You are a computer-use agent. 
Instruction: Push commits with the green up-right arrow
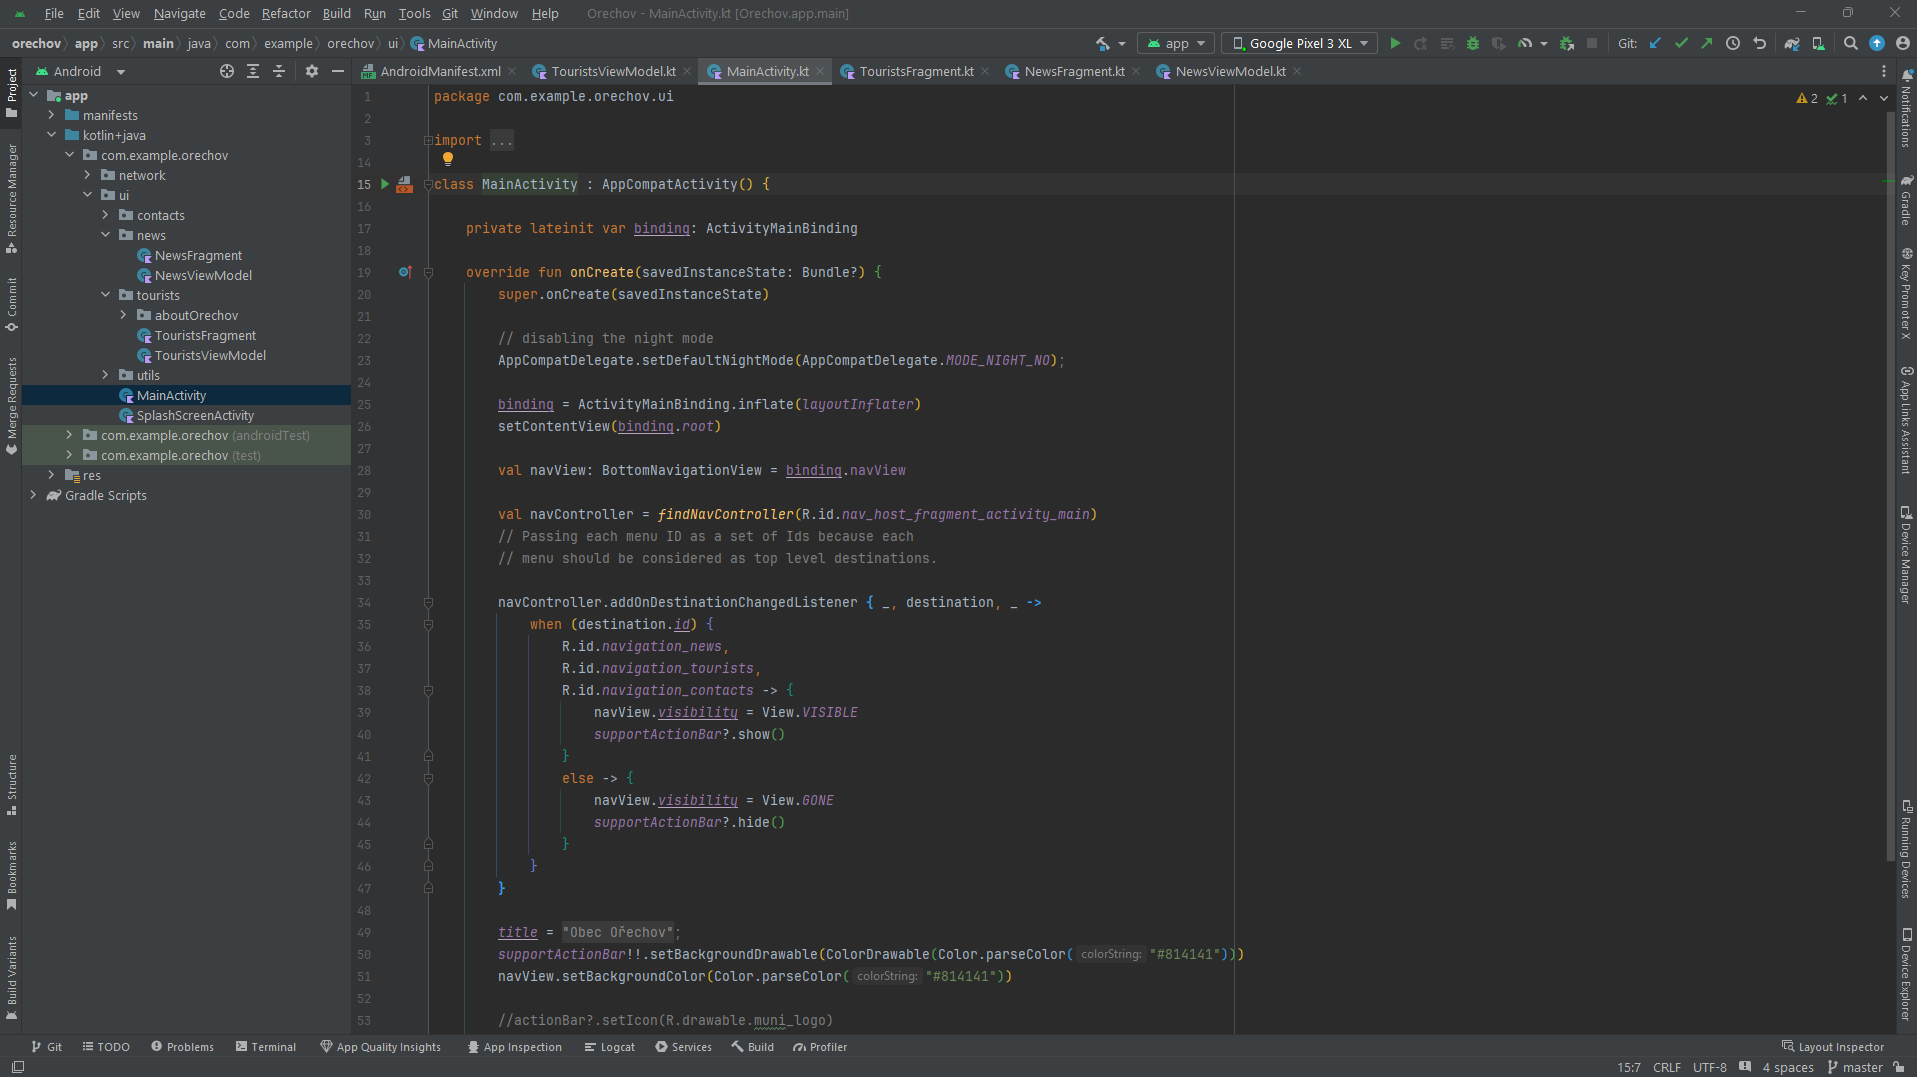coord(1706,43)
